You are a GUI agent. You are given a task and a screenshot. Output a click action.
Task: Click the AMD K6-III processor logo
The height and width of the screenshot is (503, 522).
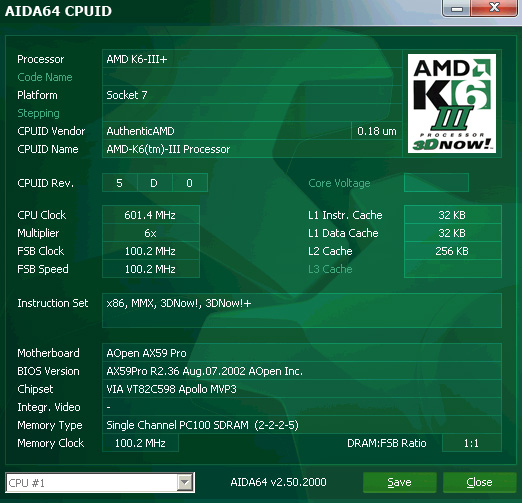click(452, 104)
